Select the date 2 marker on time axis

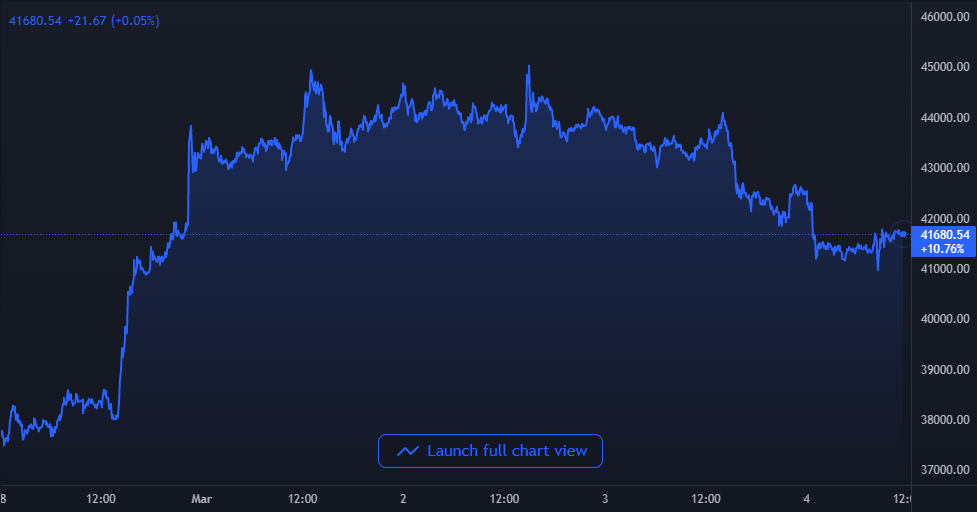403,498
